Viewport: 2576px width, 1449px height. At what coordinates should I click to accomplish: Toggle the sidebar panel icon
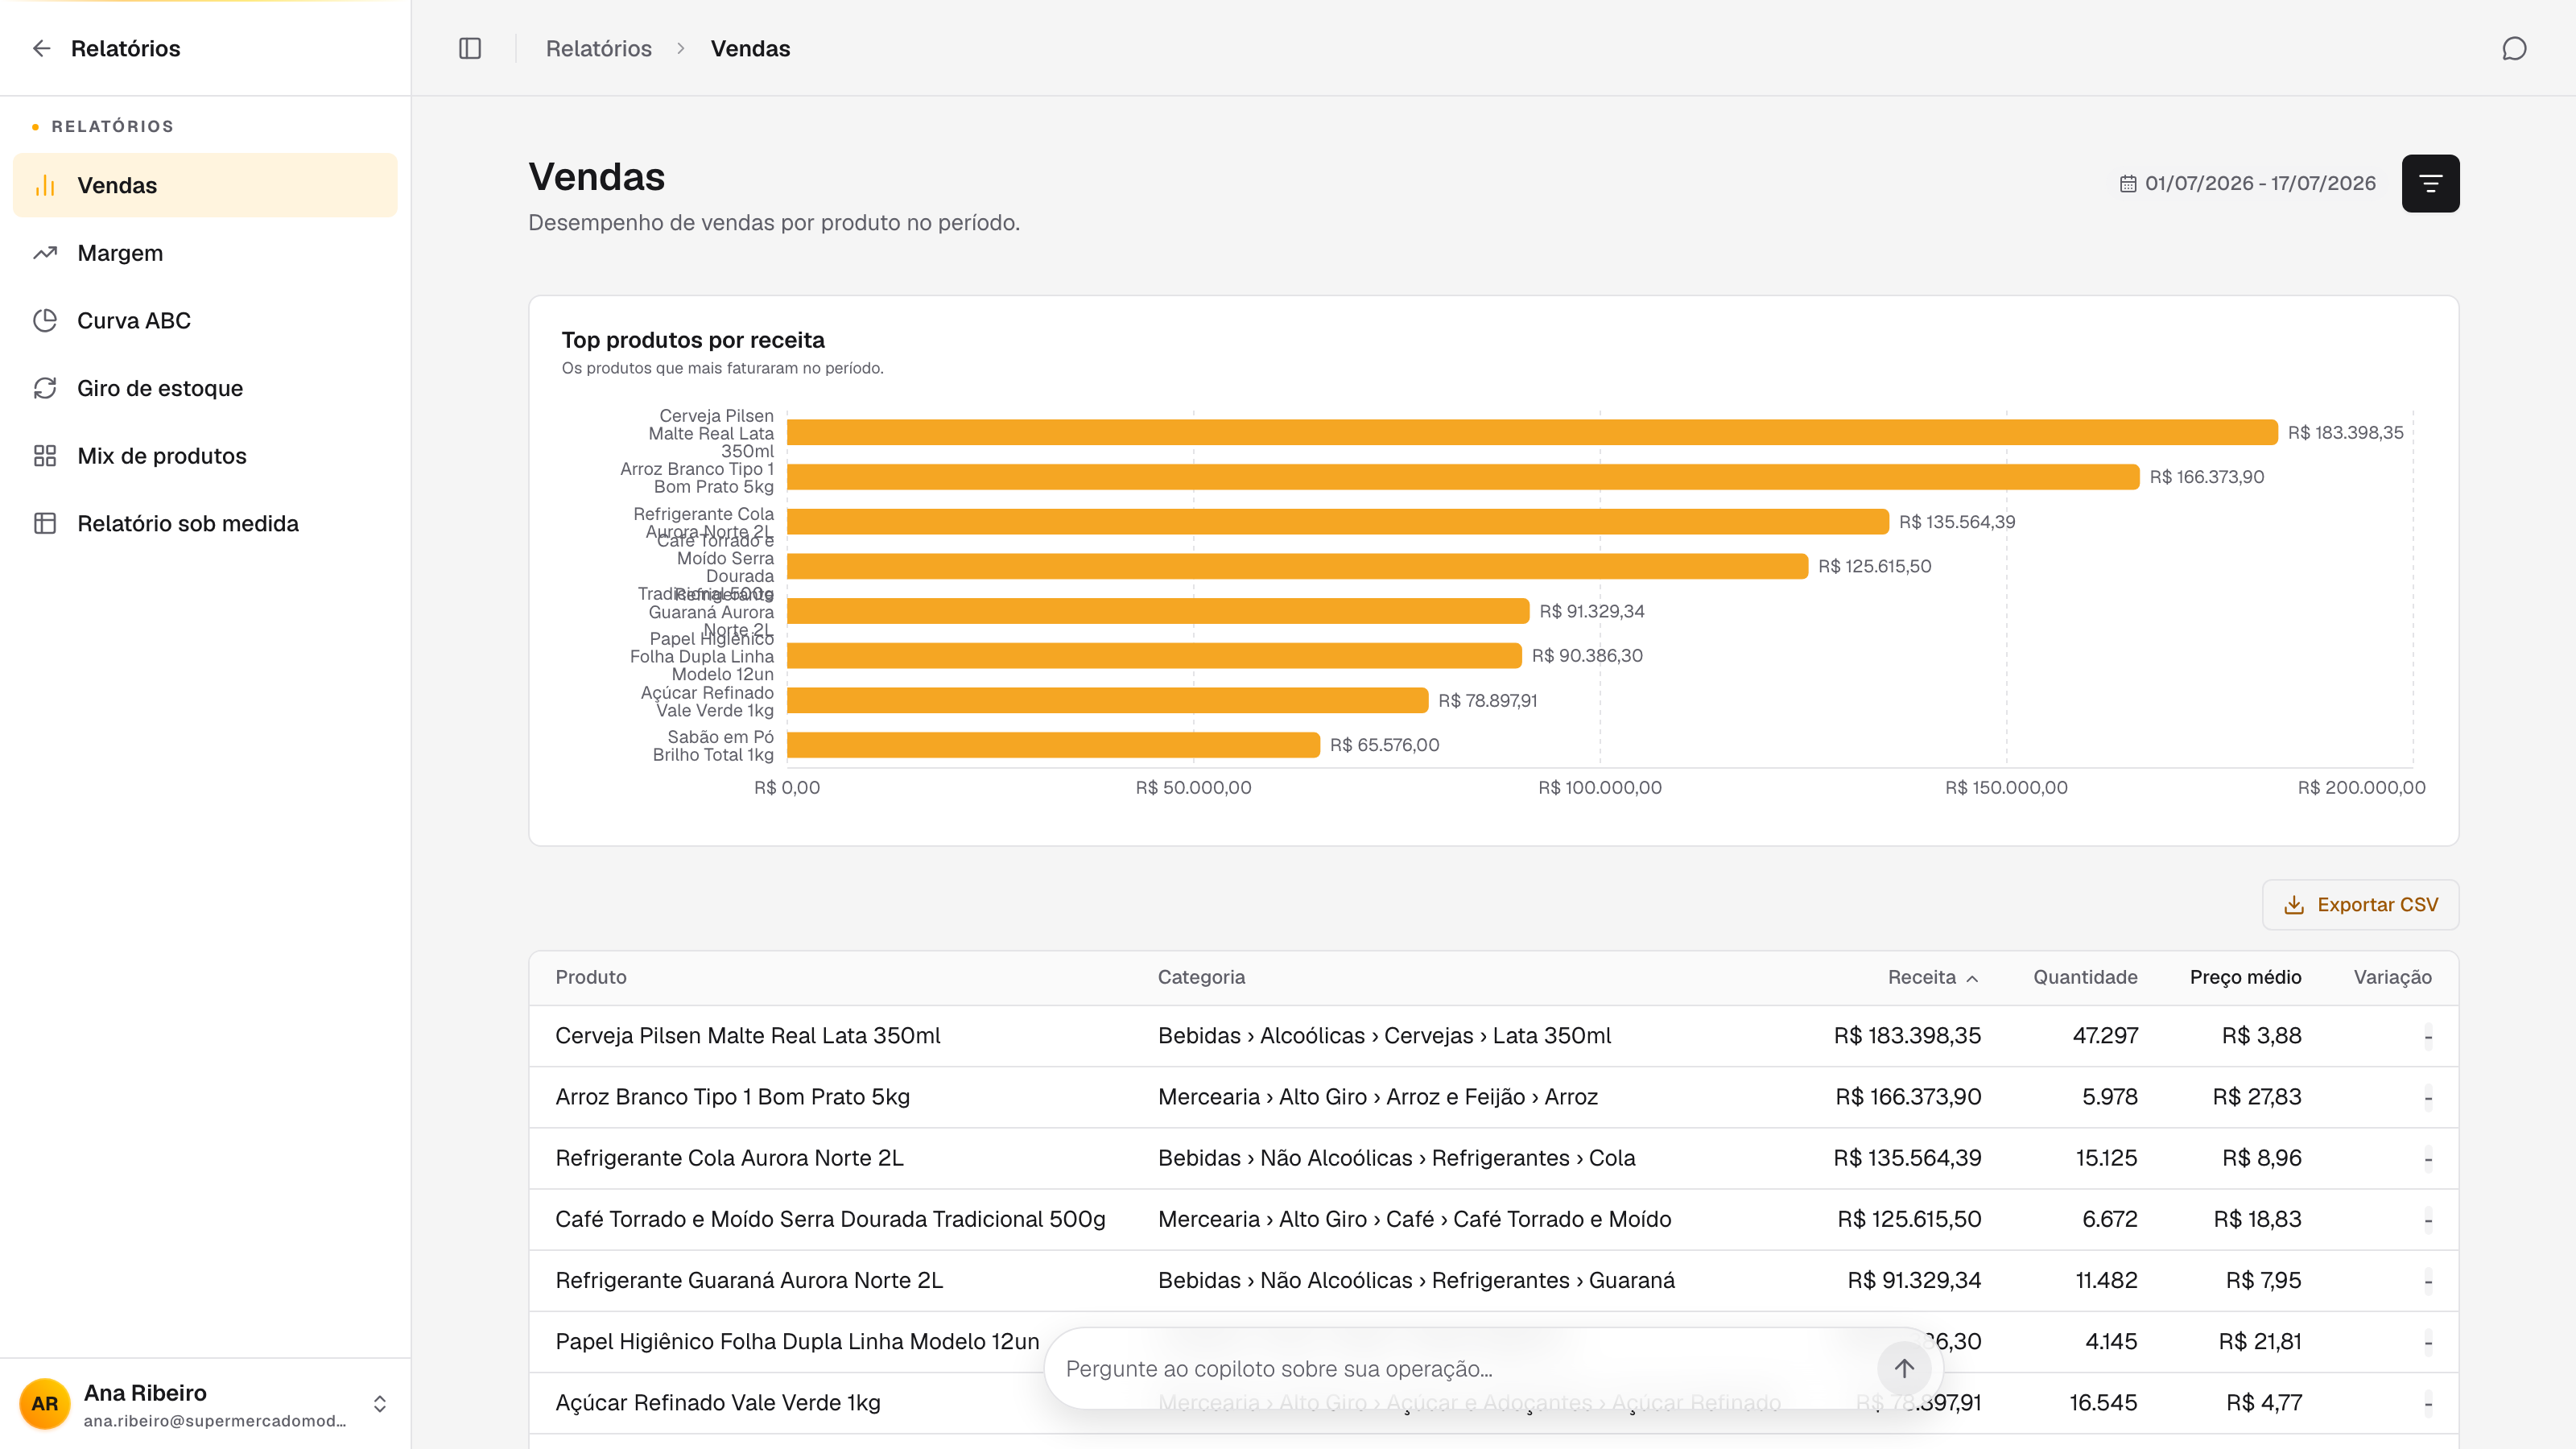[x=470, y=48]
